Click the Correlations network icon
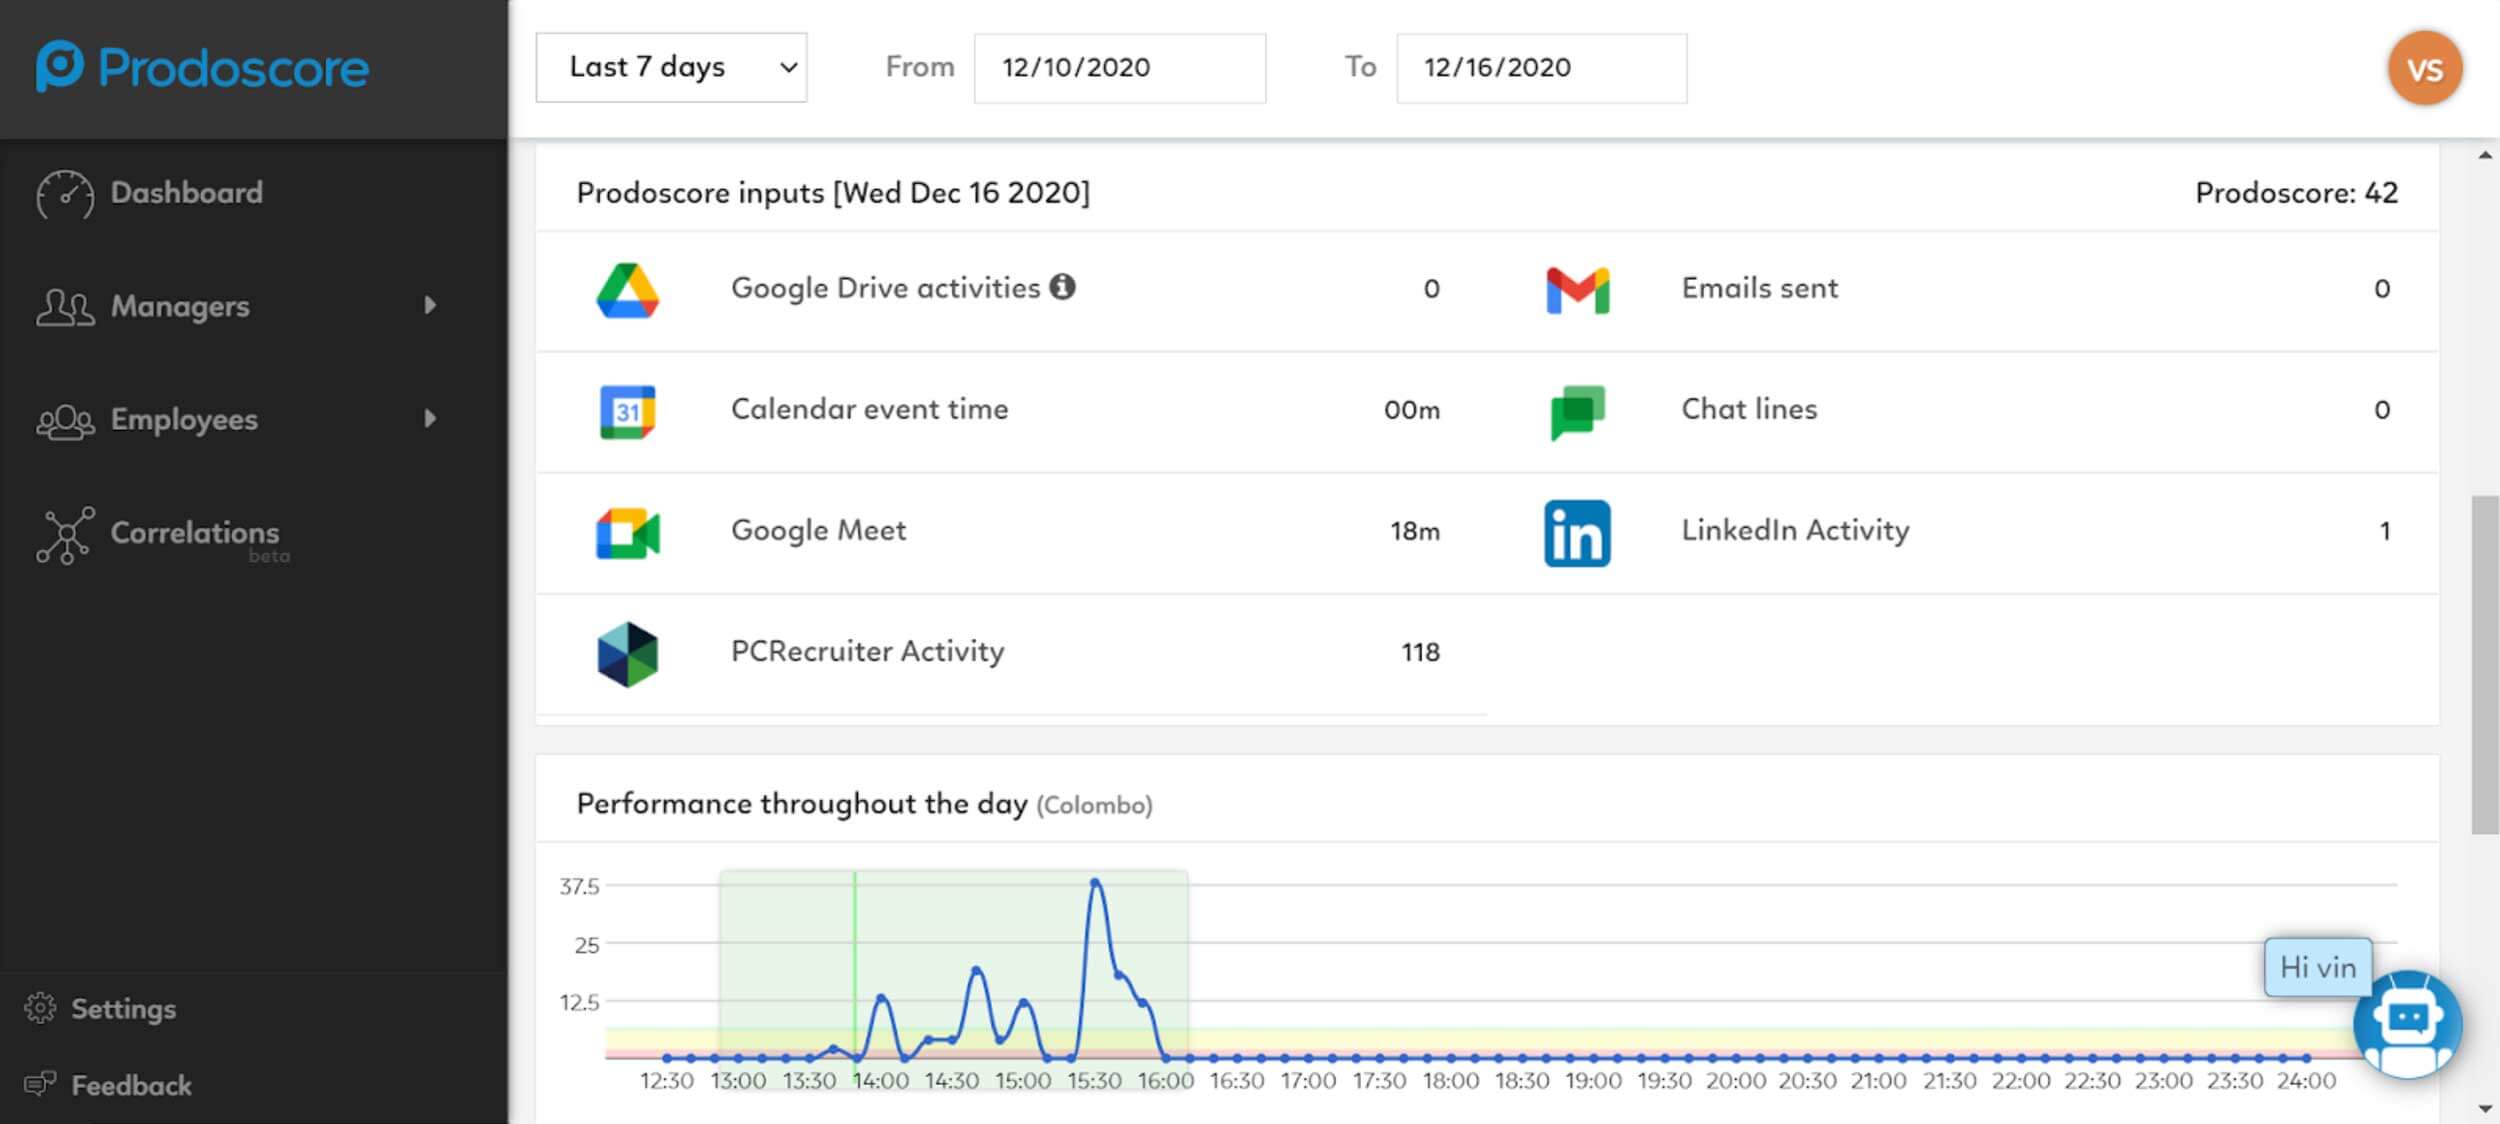2500x1124 pixels. 65,535
